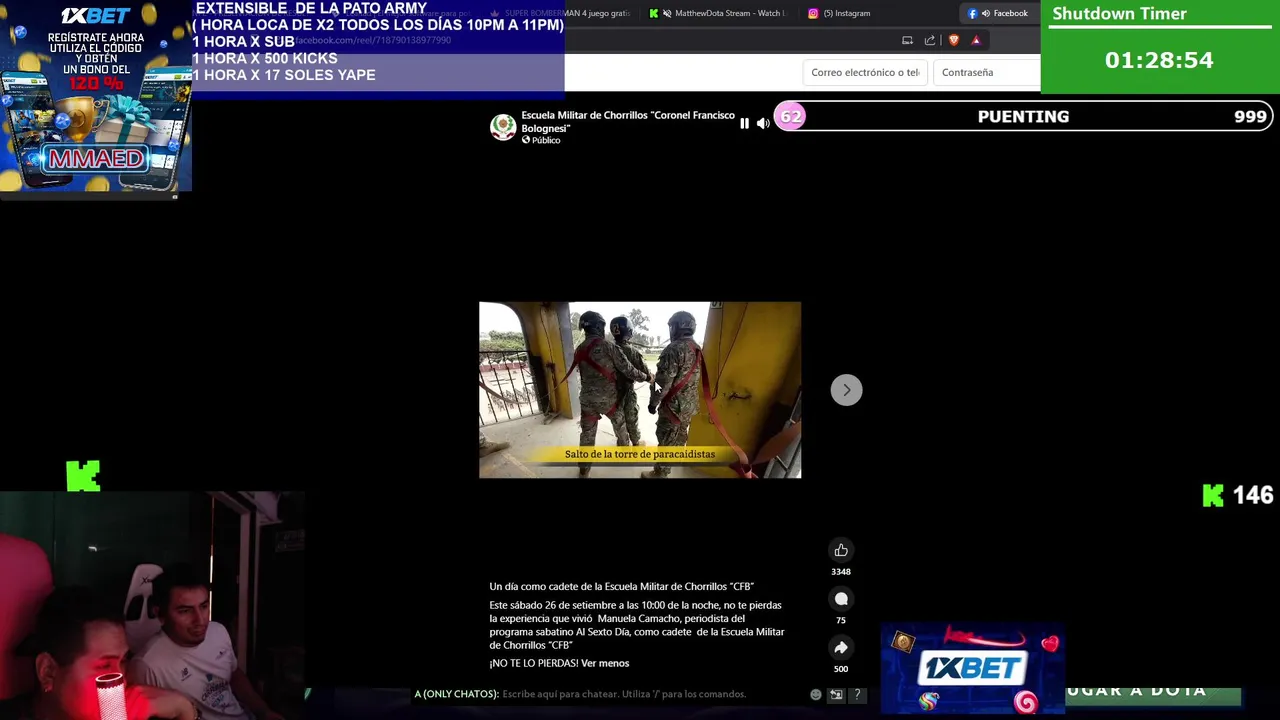Click the 1XBET candy logo banner
Viewport: 1280px width, 720px height.
click(972, 669)
